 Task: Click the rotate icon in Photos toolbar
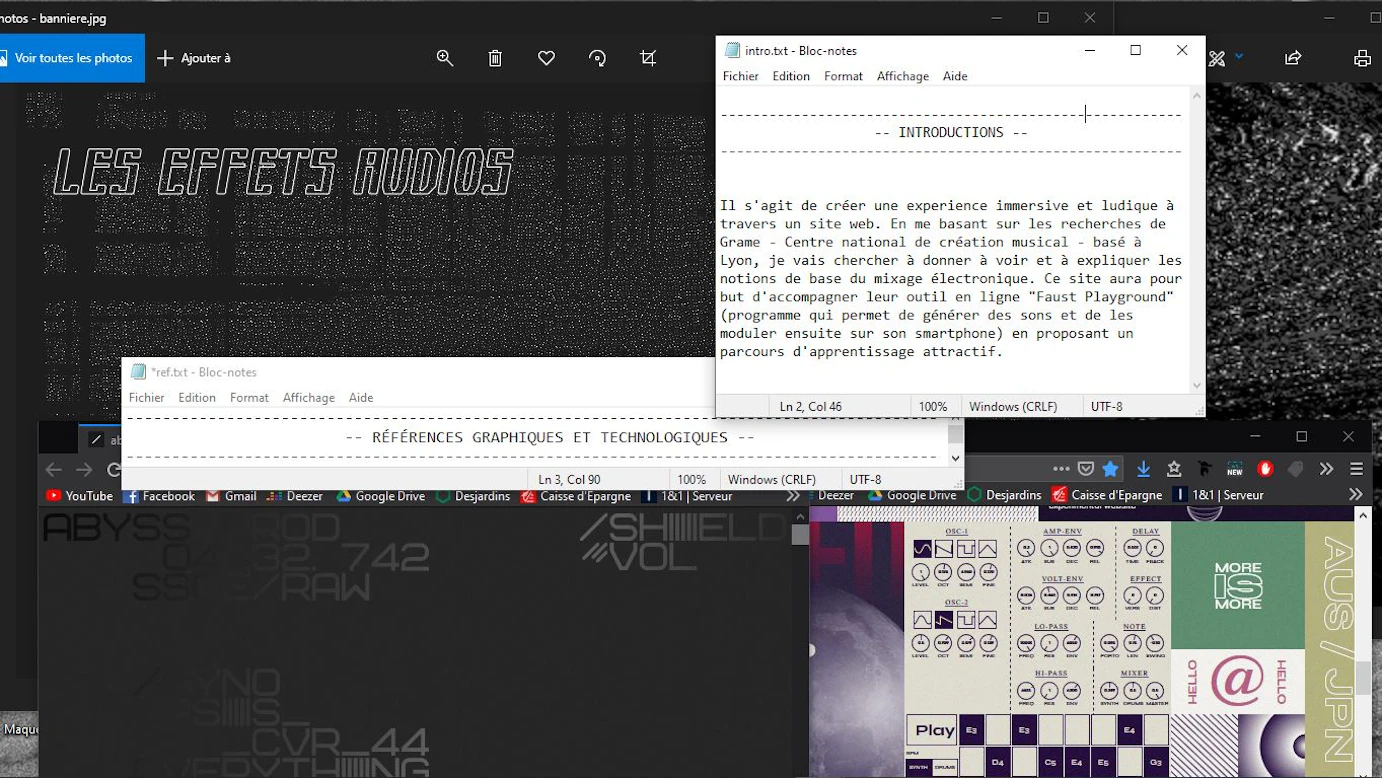(597, 58)
